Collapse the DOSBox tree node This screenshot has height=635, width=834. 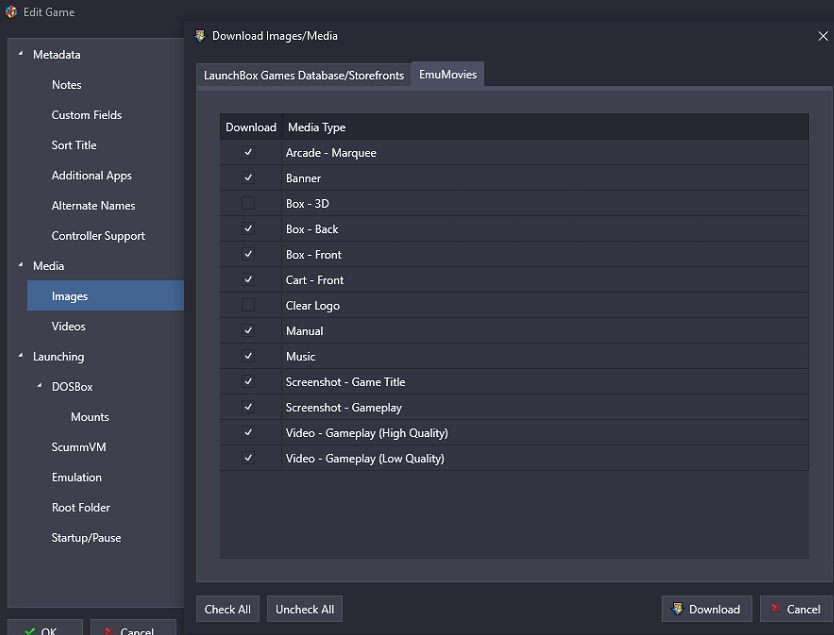click(39, 386)
